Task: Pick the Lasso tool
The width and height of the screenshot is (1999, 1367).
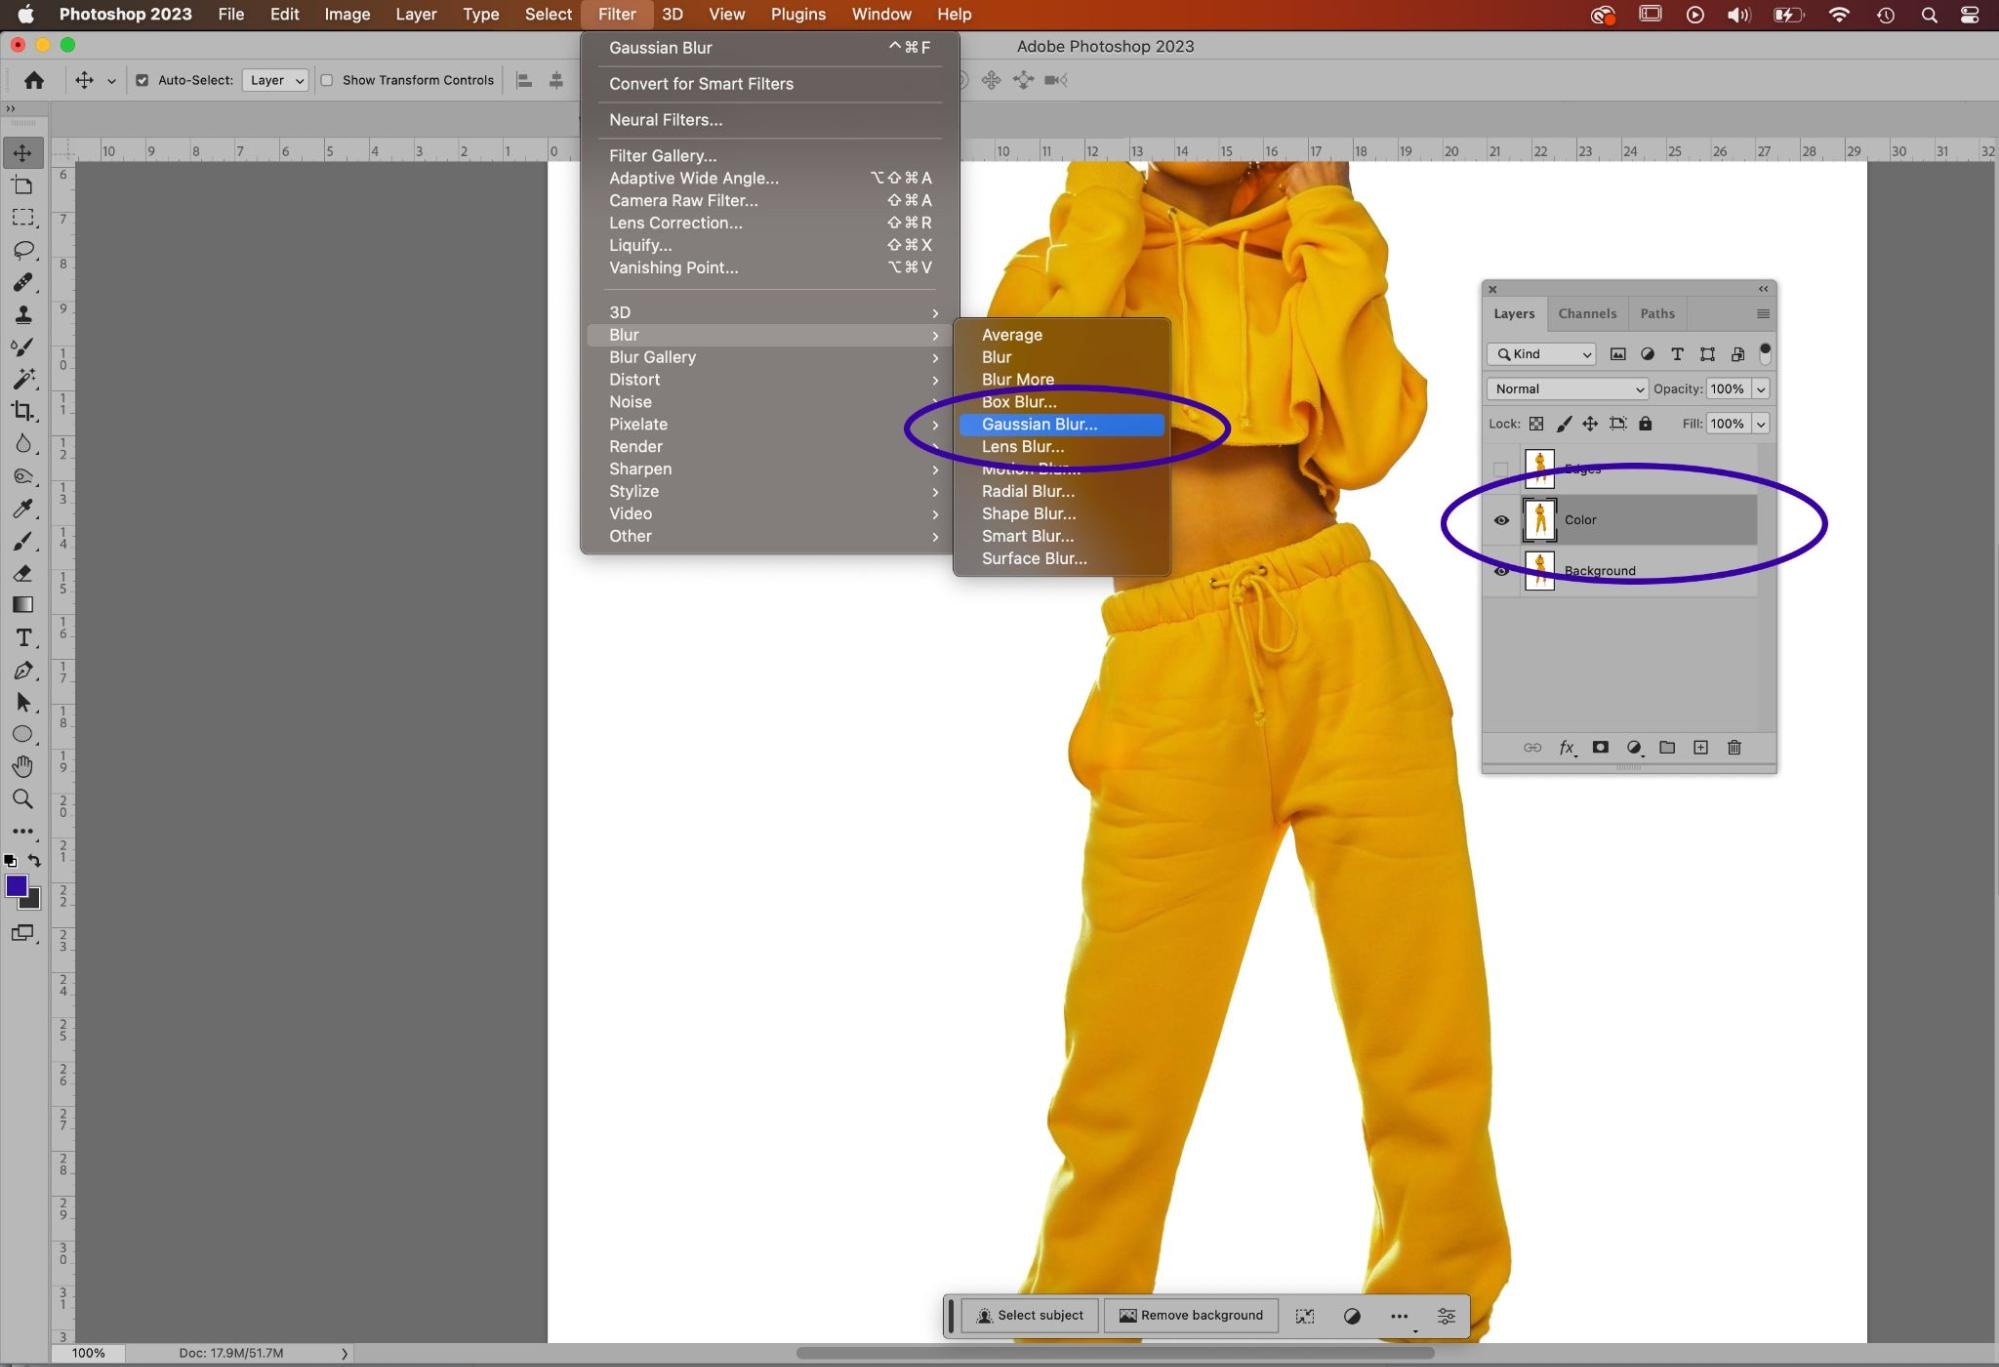Action: (x=23, y=250)
